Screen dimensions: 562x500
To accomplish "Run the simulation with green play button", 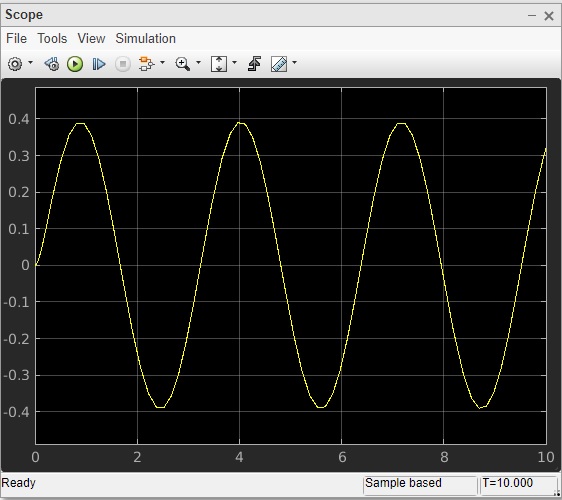I will click(75, 64).
